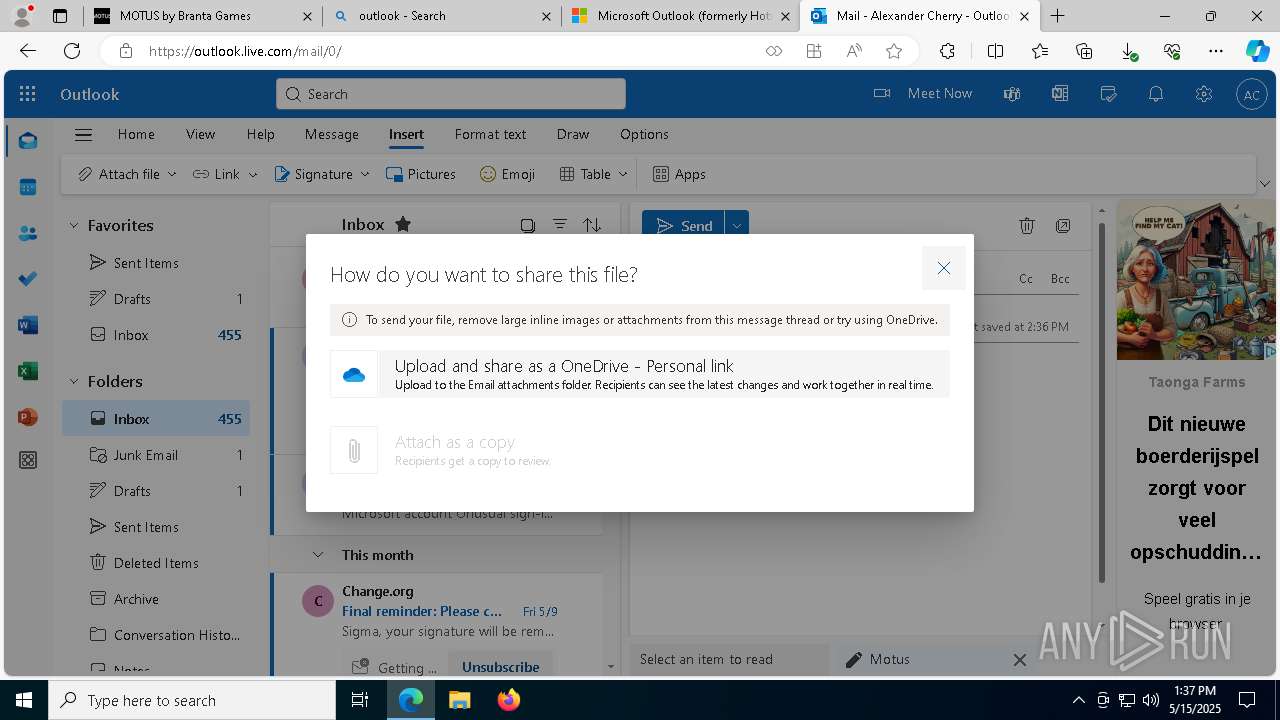Open the Outlook app launcher grid
Image resolution: width=1280 pixels, height=720 pixels.
point(28,94)
